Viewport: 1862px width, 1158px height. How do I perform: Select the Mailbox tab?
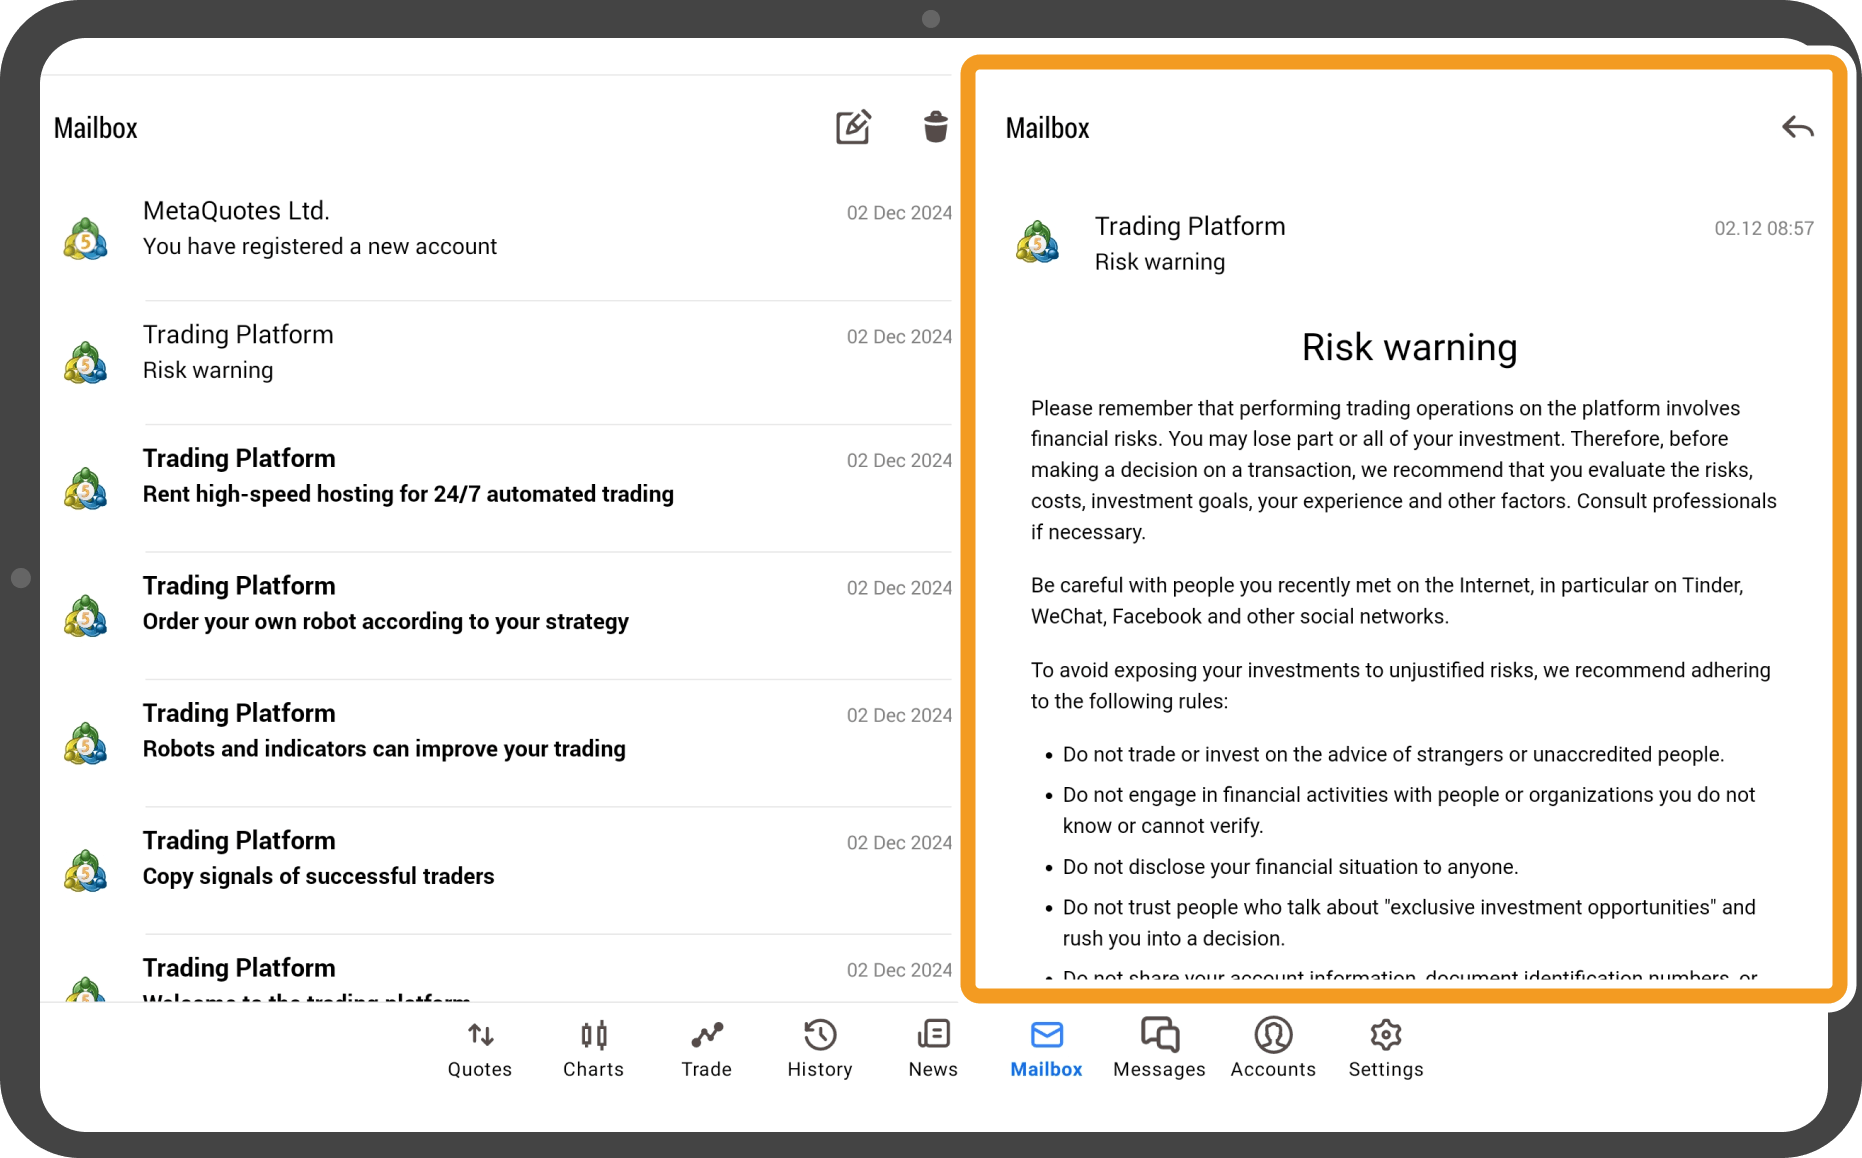1046,1048
